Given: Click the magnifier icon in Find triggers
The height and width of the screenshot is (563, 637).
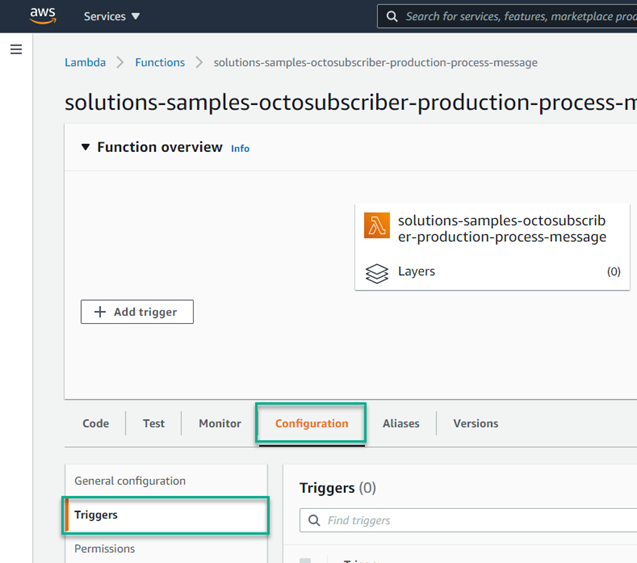Looking at the screenshot, I should [x=314, y=520].
